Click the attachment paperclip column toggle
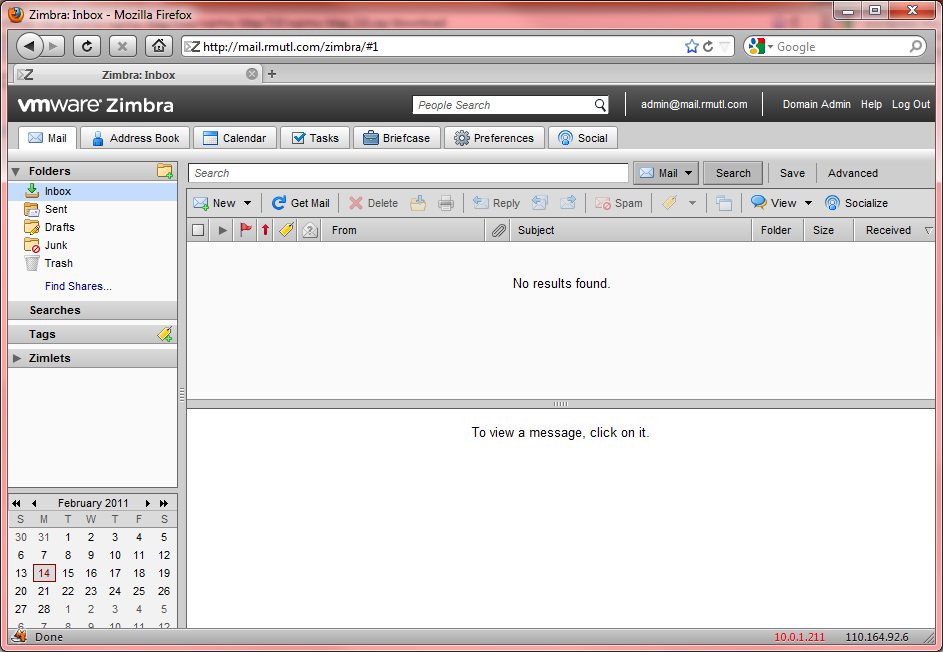This screenshot has width=943, height=652. (497, 230)
